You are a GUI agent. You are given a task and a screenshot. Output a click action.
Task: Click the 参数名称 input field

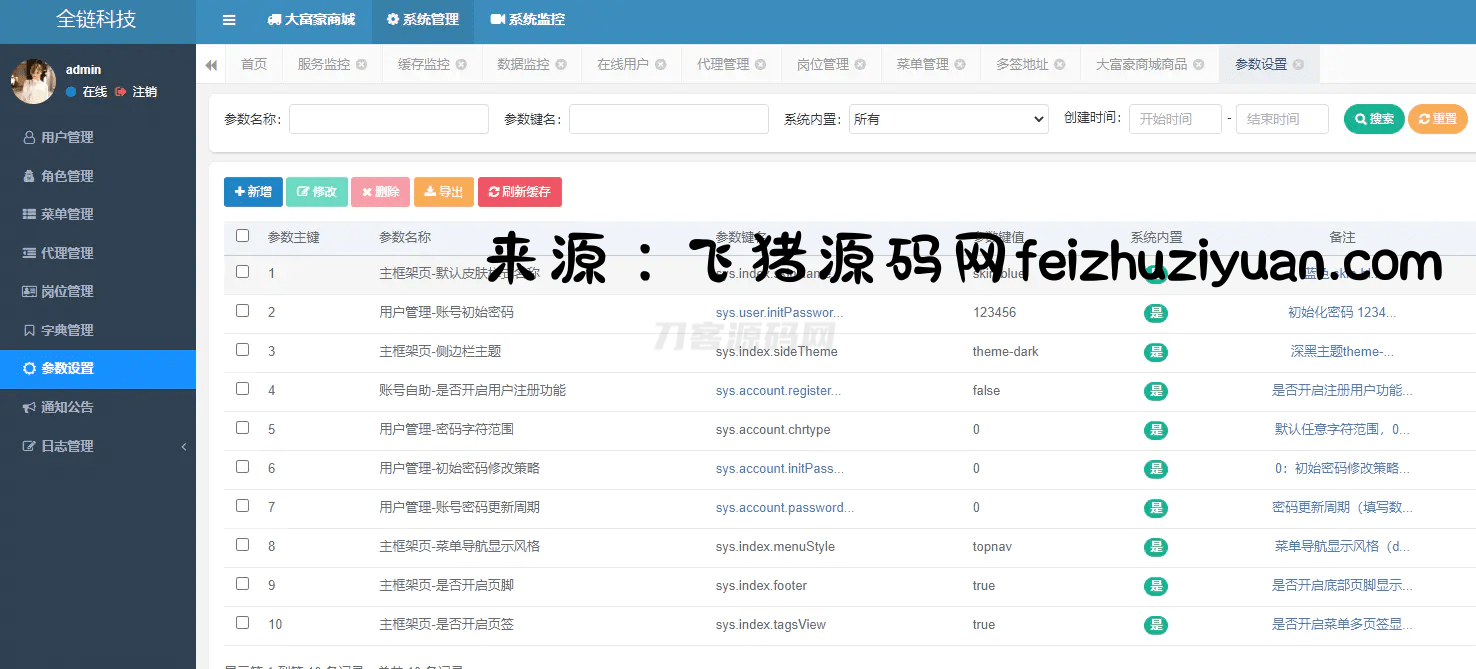point(388,119)
